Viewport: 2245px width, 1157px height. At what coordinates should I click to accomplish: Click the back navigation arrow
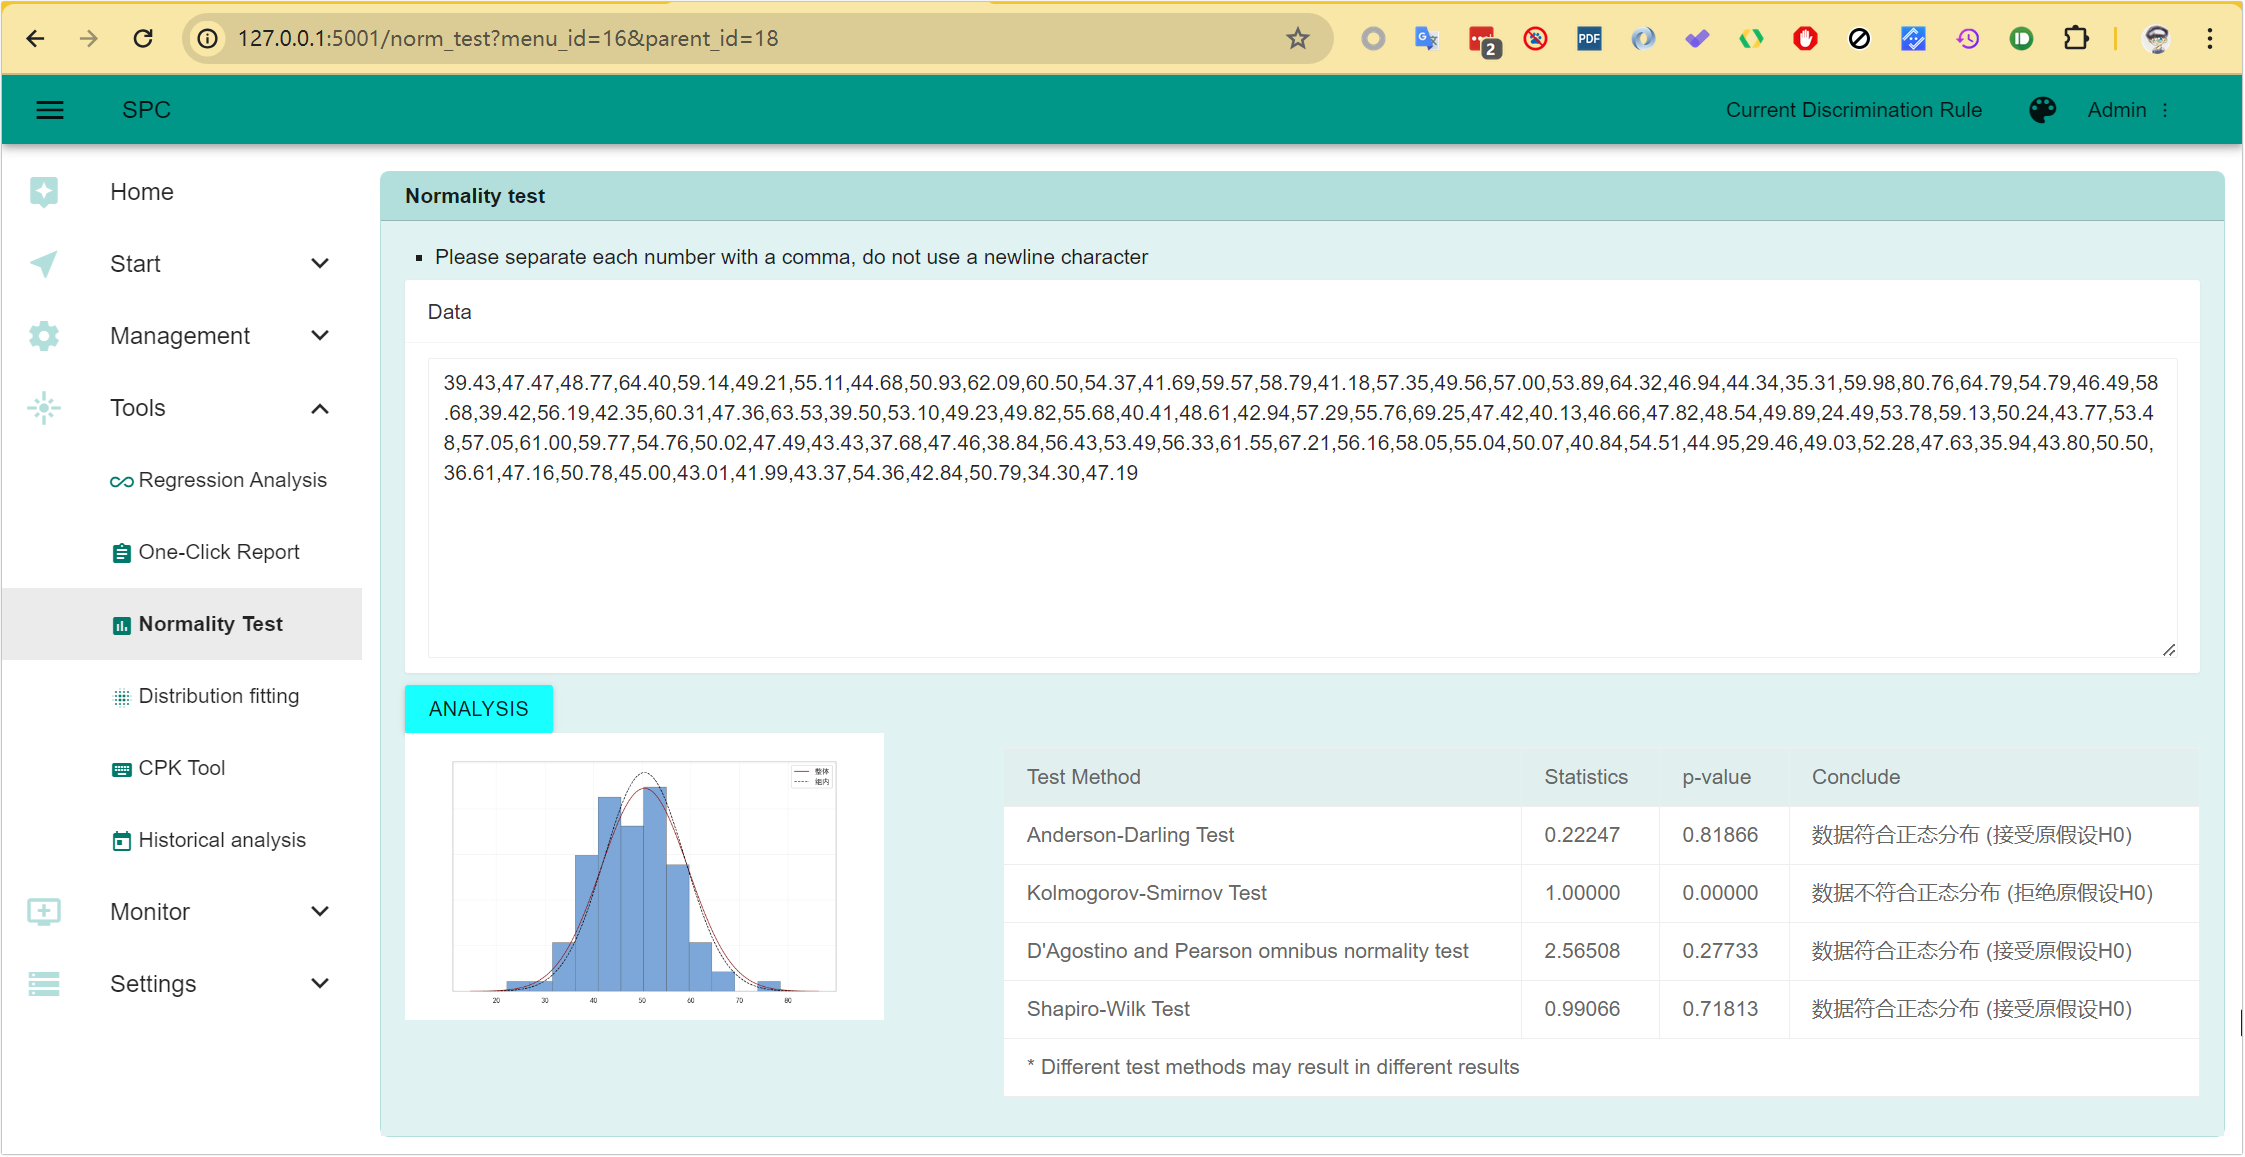(x=35, y=38)
